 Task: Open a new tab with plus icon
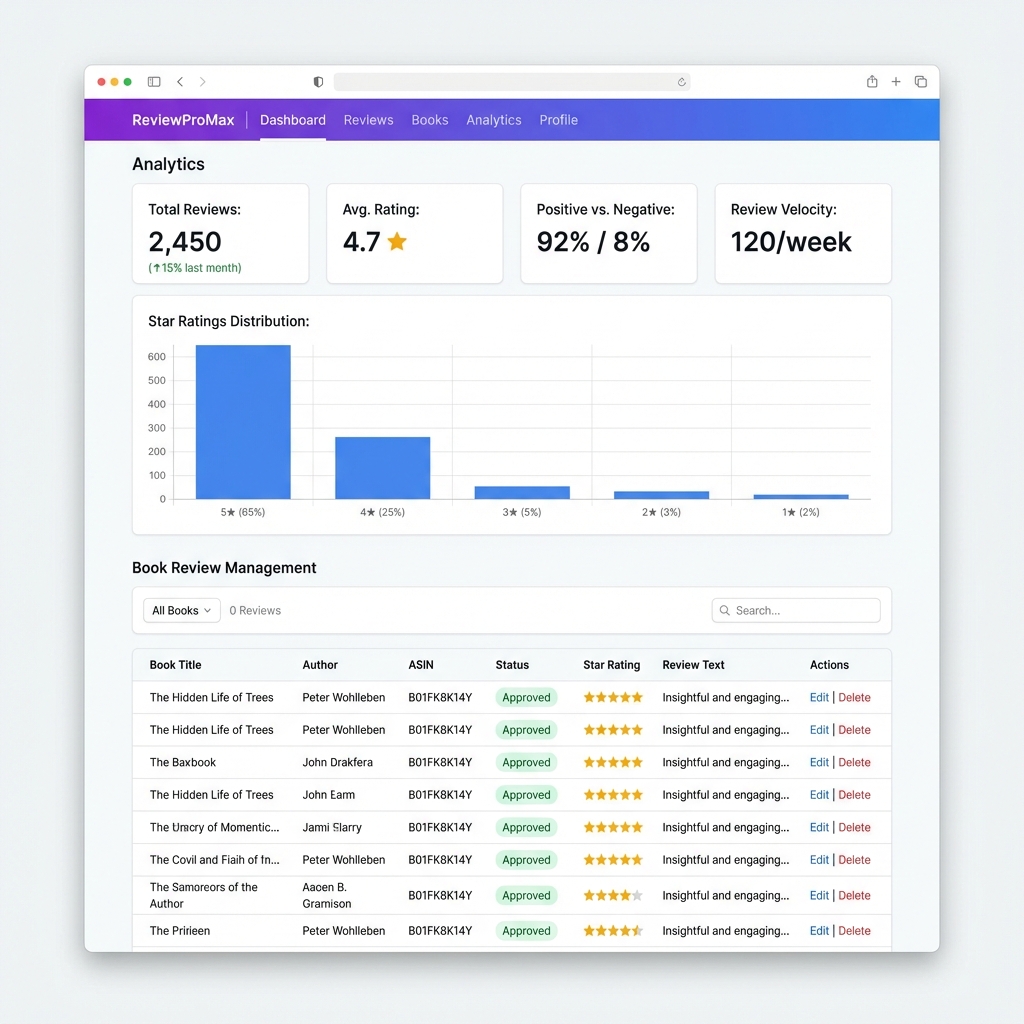[896, 82]
